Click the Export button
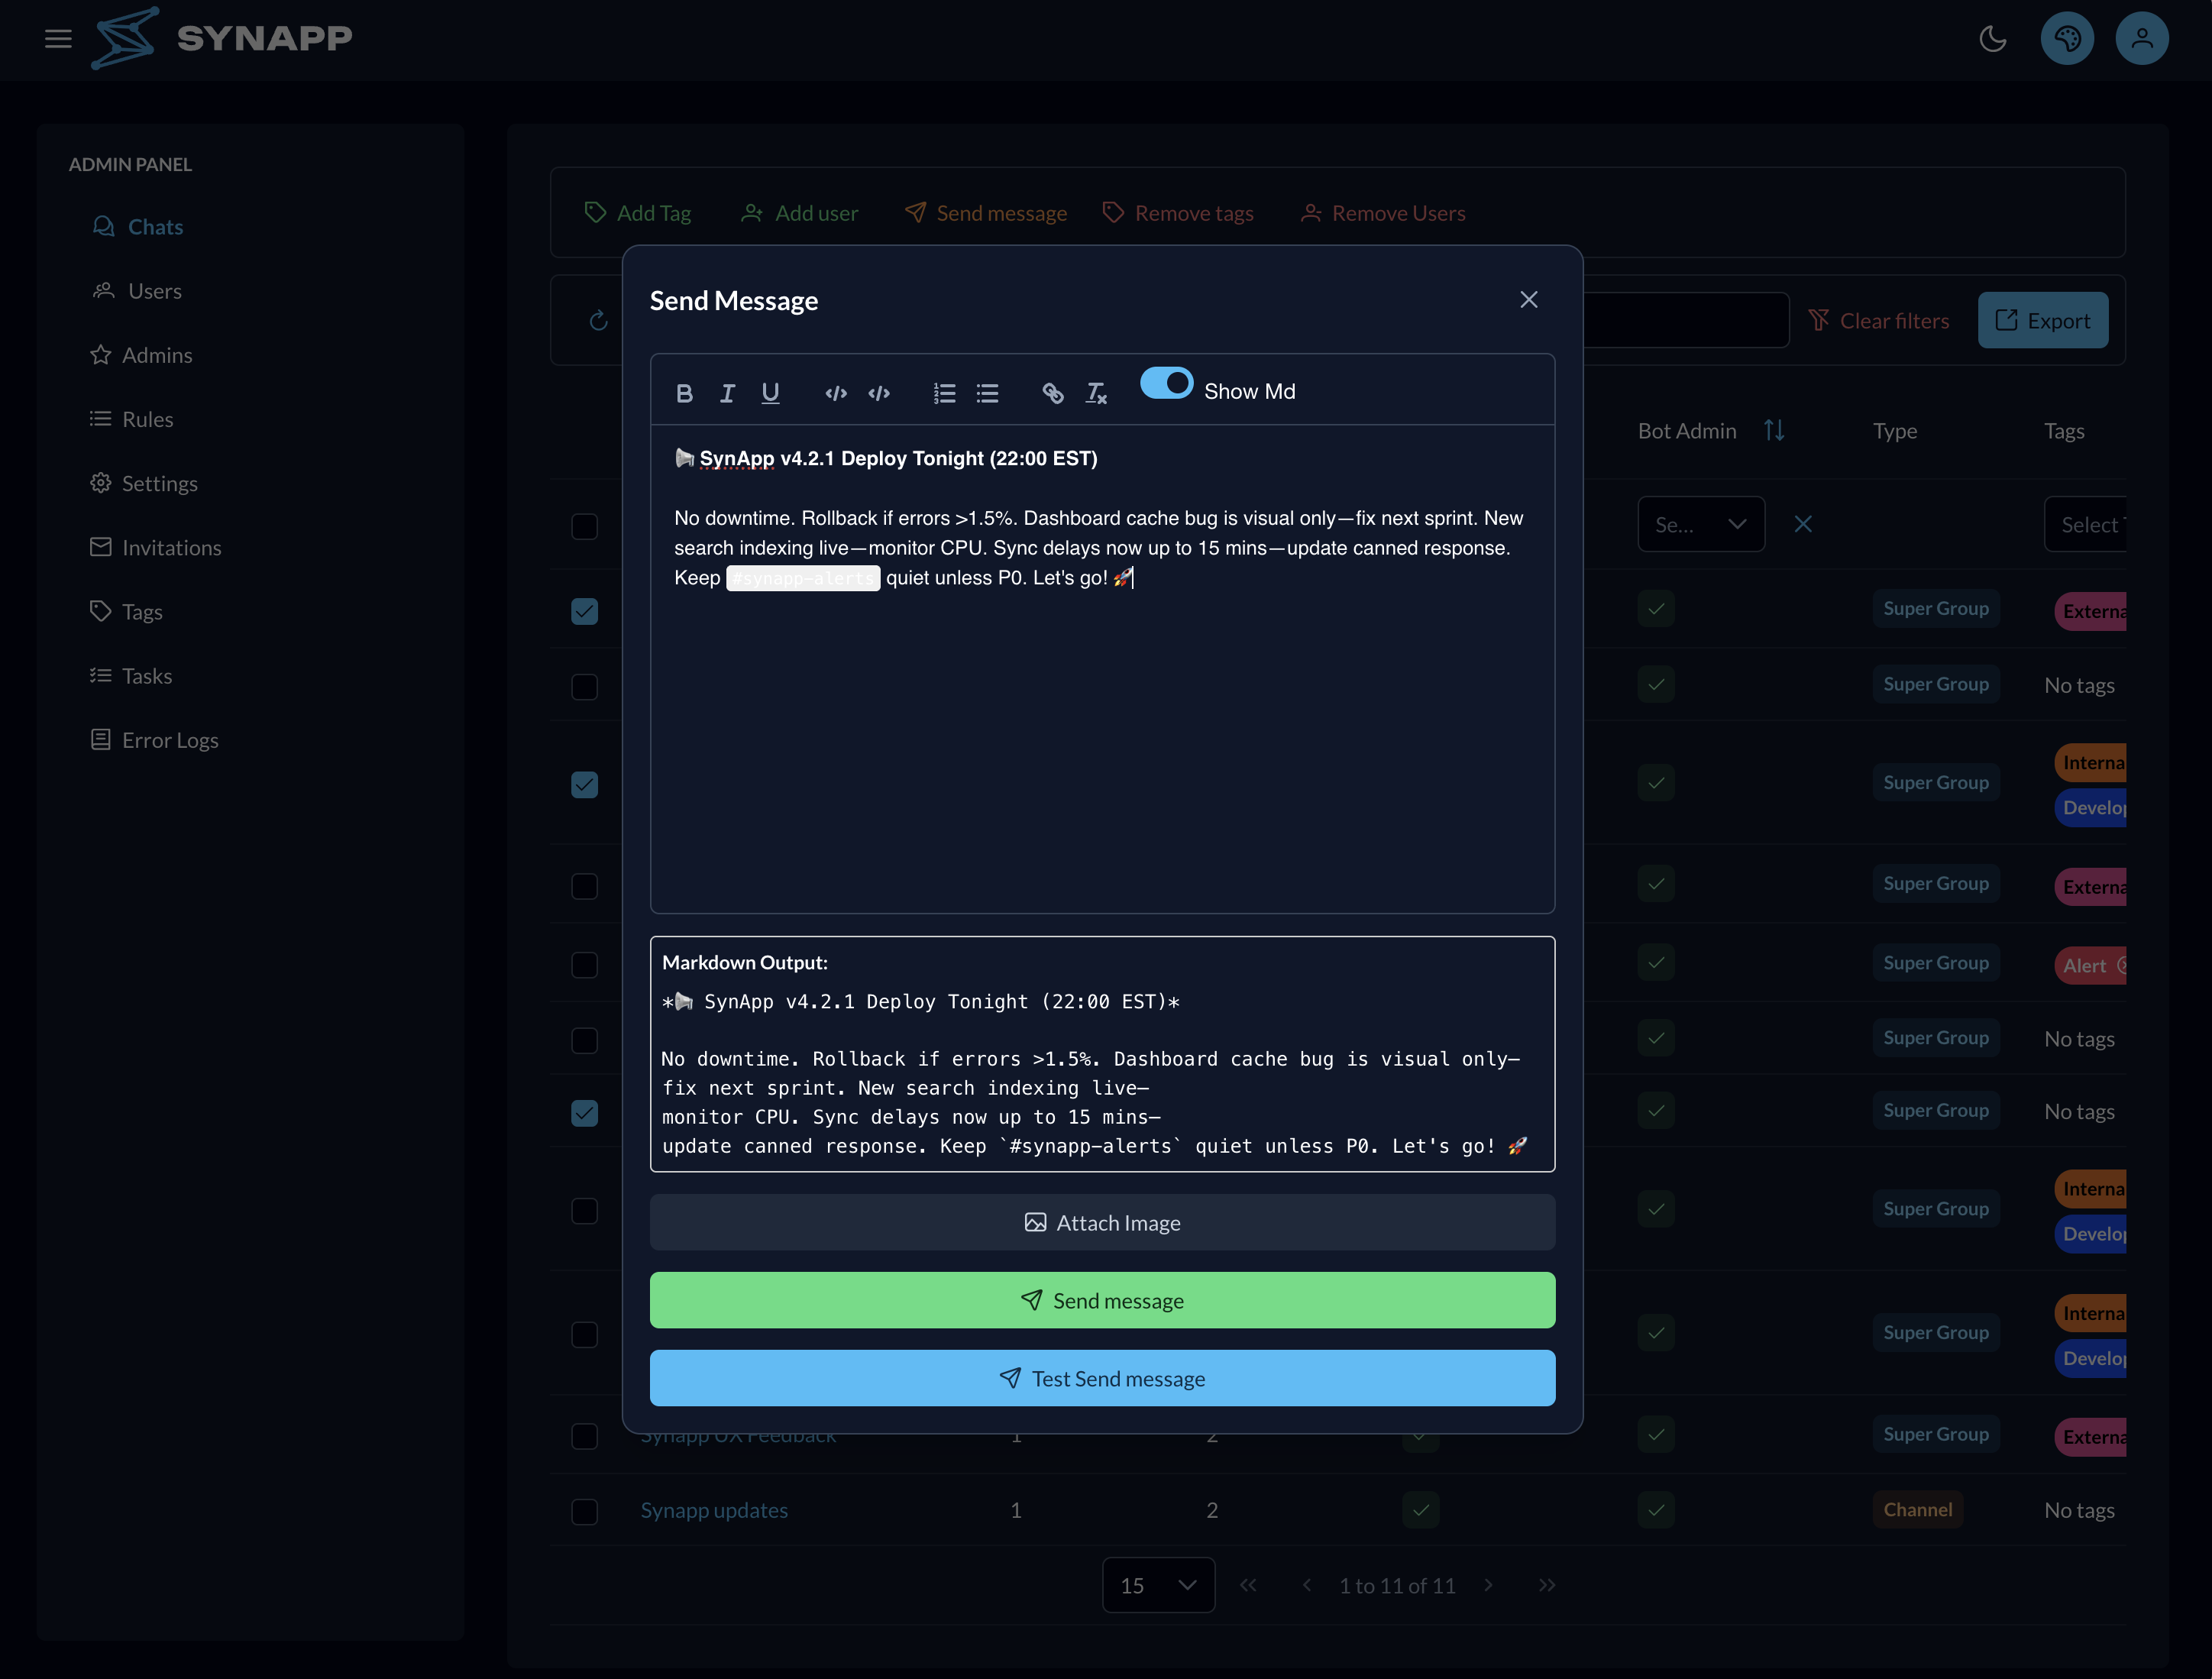 coord(2043,320)
